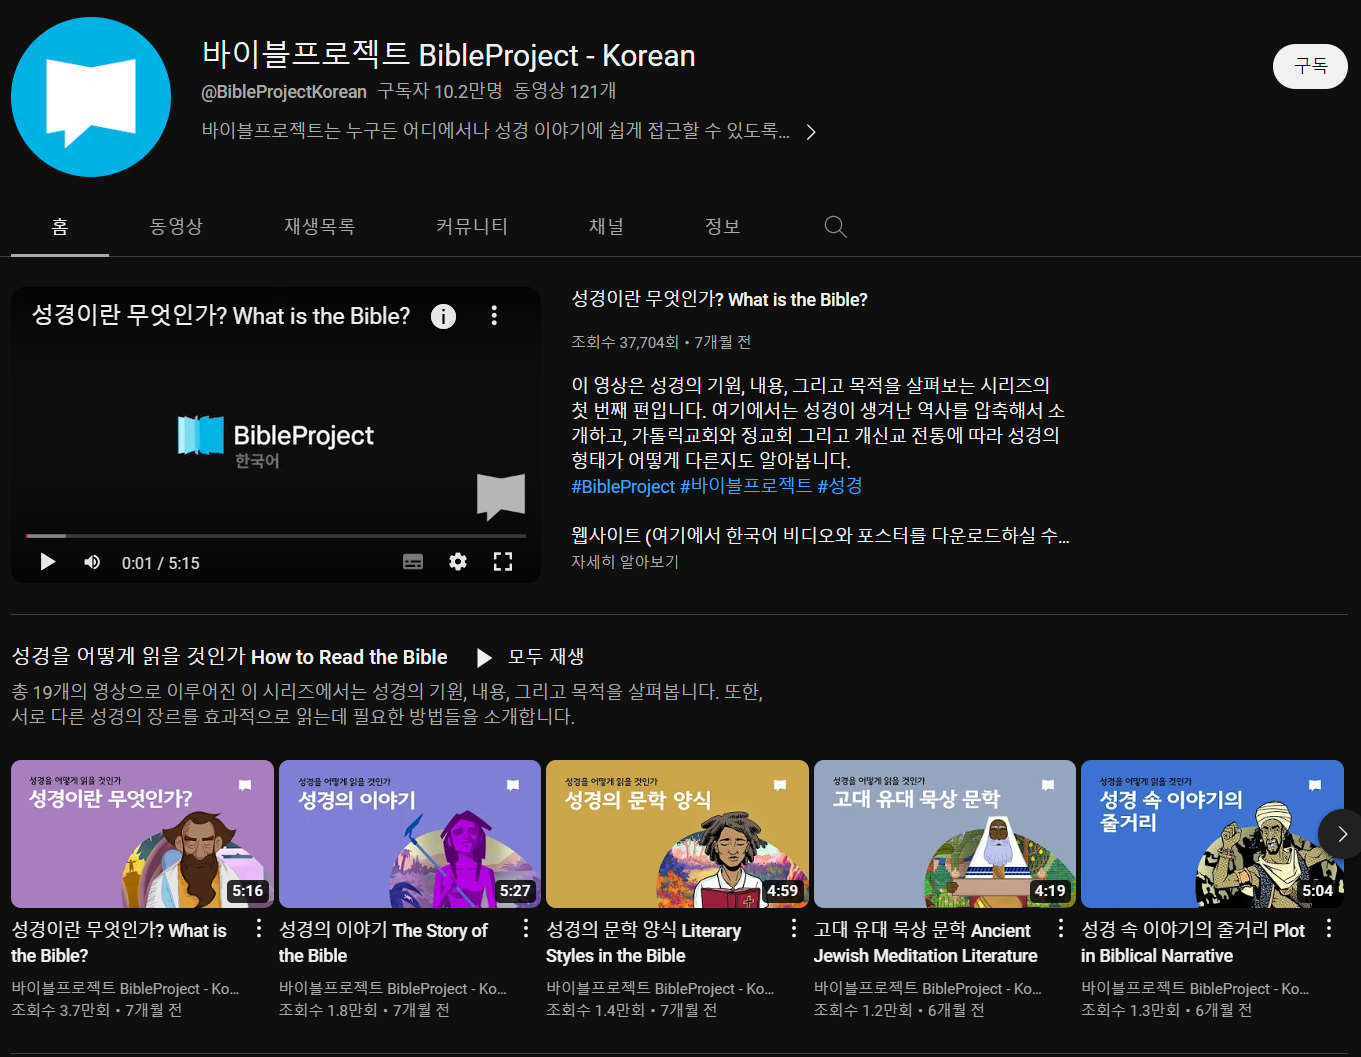Viewport: 1361px width, 1057px height.
Task: Click the play-all triangle icon
Action: click(x=484, y=657)
